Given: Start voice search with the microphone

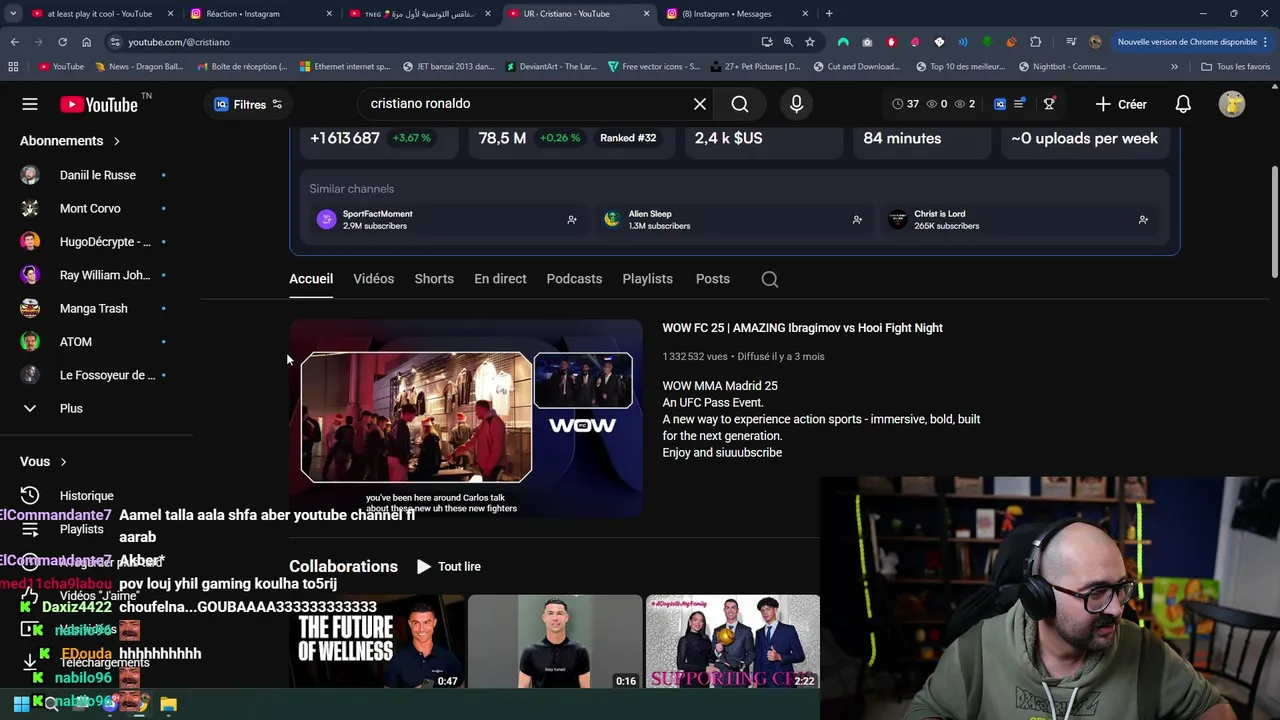Looking at the screenshot, I should click(796, 104).
